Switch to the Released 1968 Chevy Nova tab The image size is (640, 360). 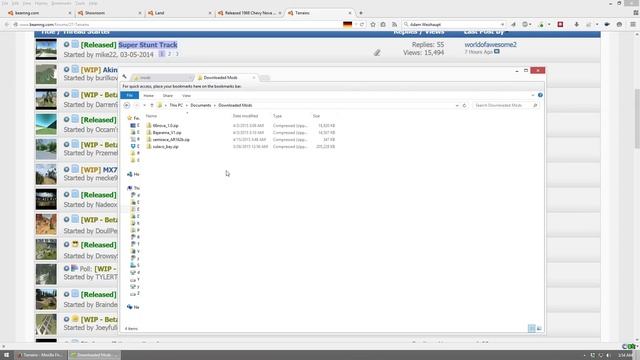point(249,13)
